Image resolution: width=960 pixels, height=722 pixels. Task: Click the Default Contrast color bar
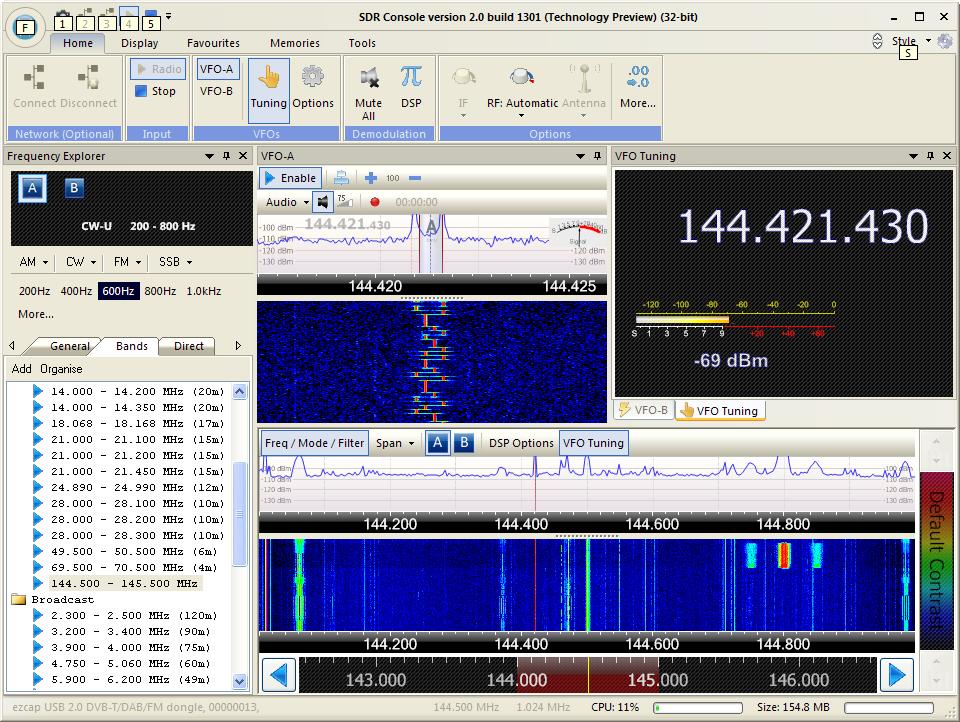(x=936, y=560)
